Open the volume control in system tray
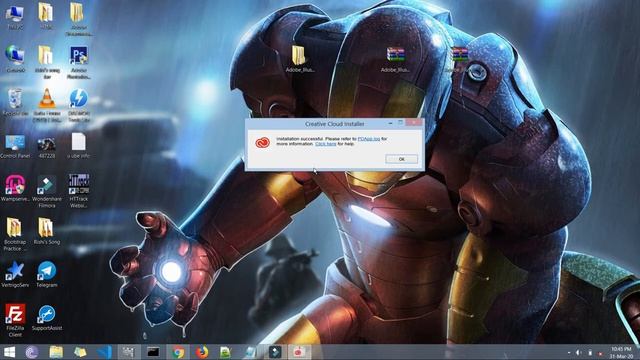This screenshot has width=640, height=360. tap(579, 353)
